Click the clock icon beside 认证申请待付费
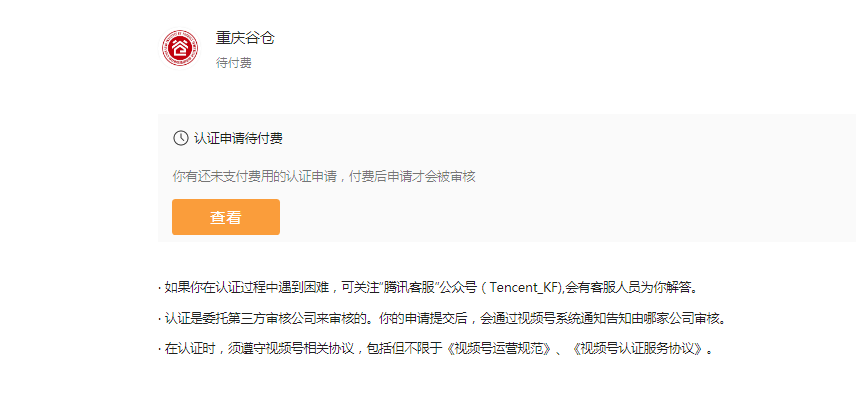The image size is (856, 406). click(x=180, y=138)
